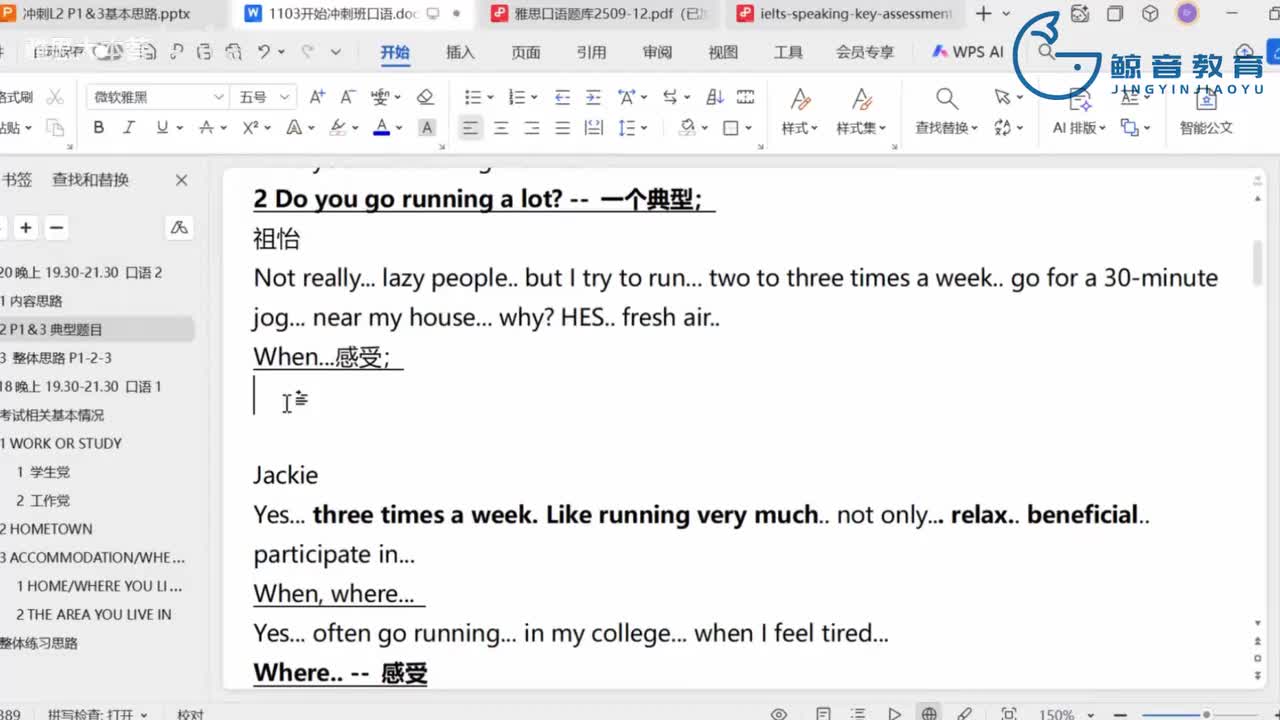The height and width of the screenshot is (720, 1280).
Task: Click the highlight color swatch
Action: tap(337, 128)
